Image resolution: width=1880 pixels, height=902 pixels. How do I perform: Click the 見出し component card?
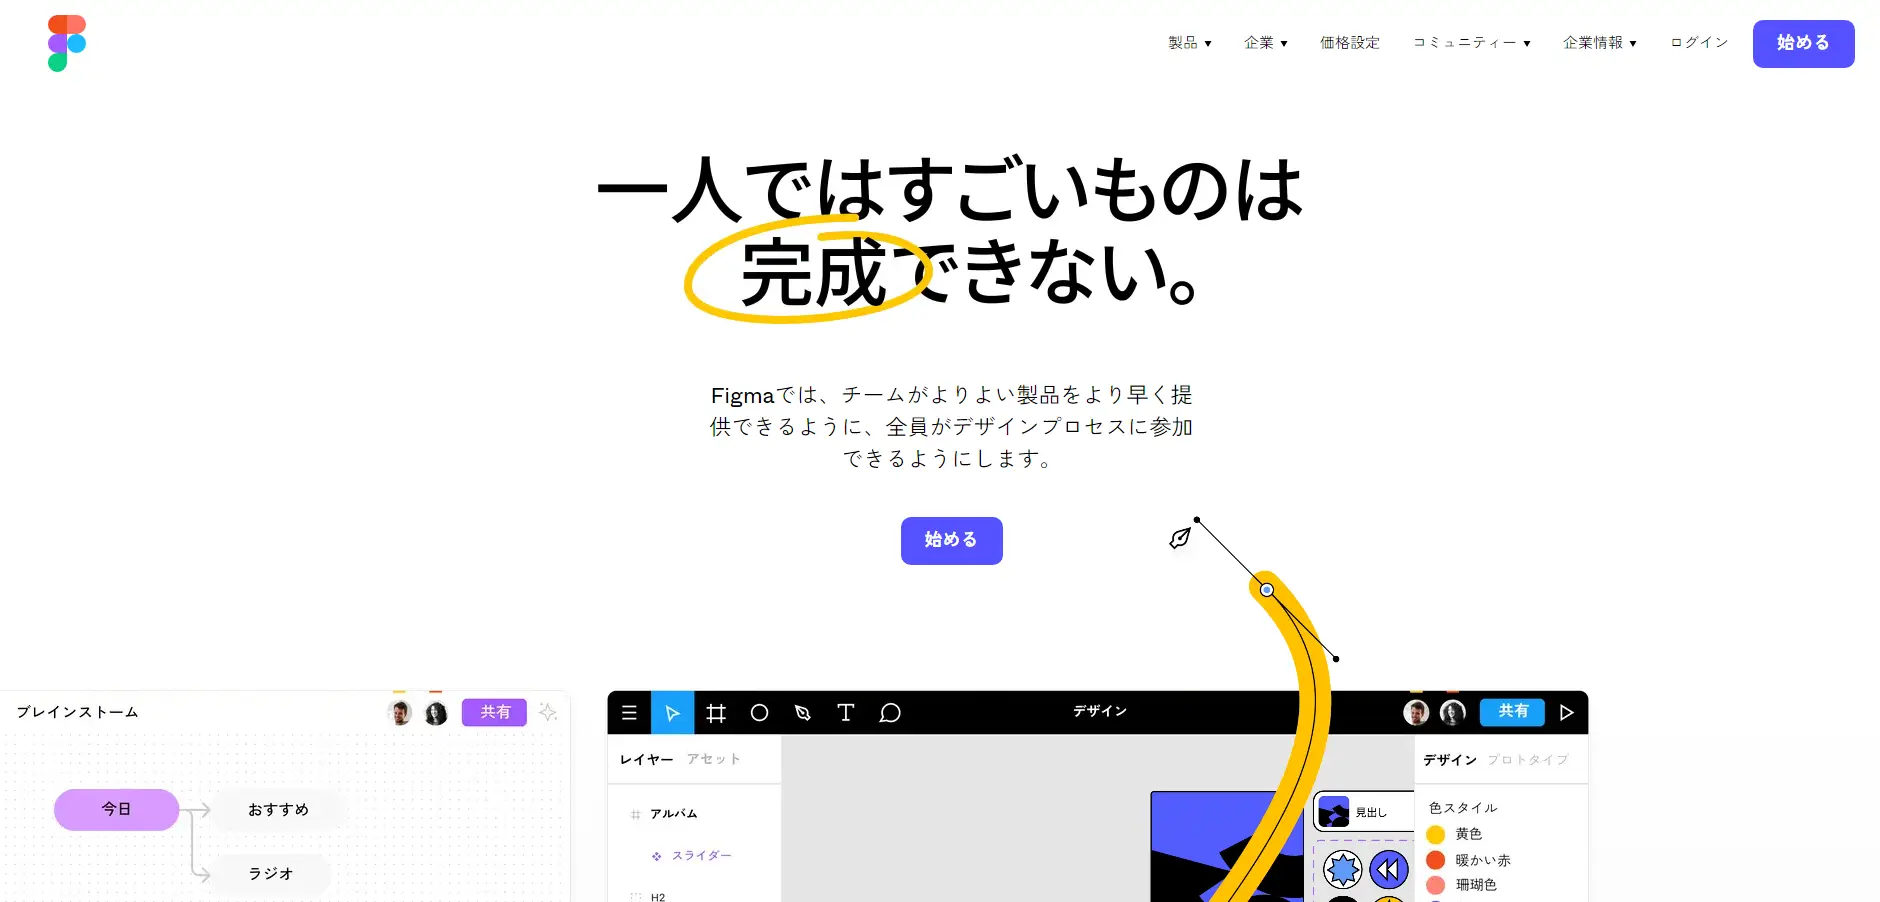[x=1363, y=812]
